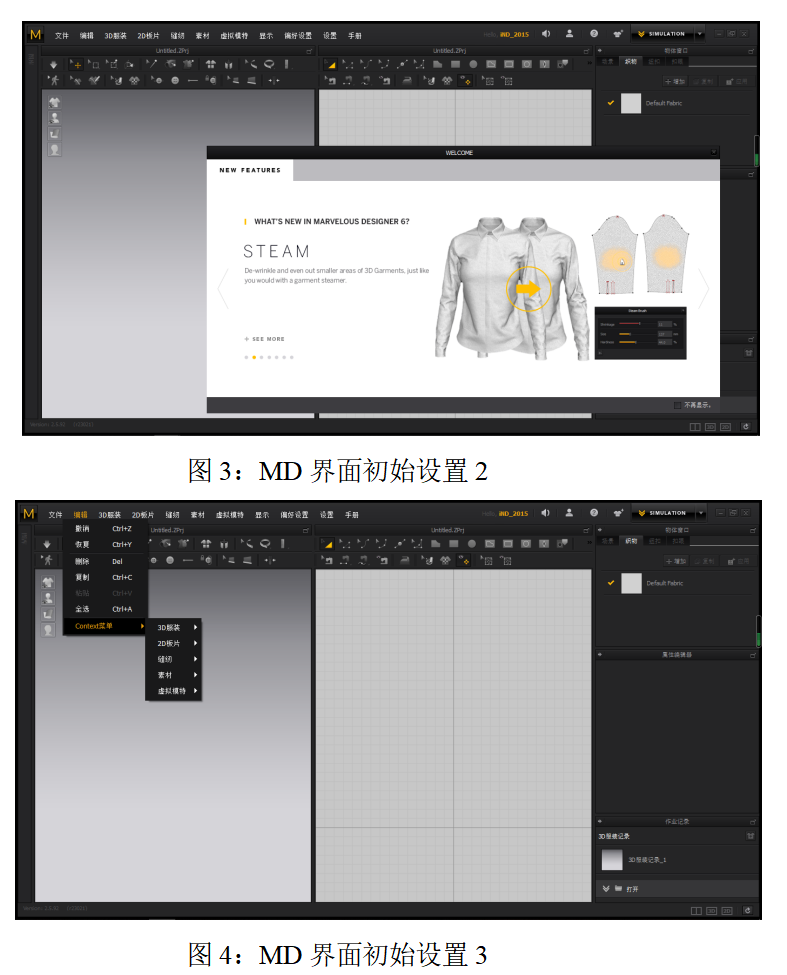Select the yellow Edit Pattern tool in Figure 3 2D toolbar
The image size is (787, 975).
pos(330,64)
